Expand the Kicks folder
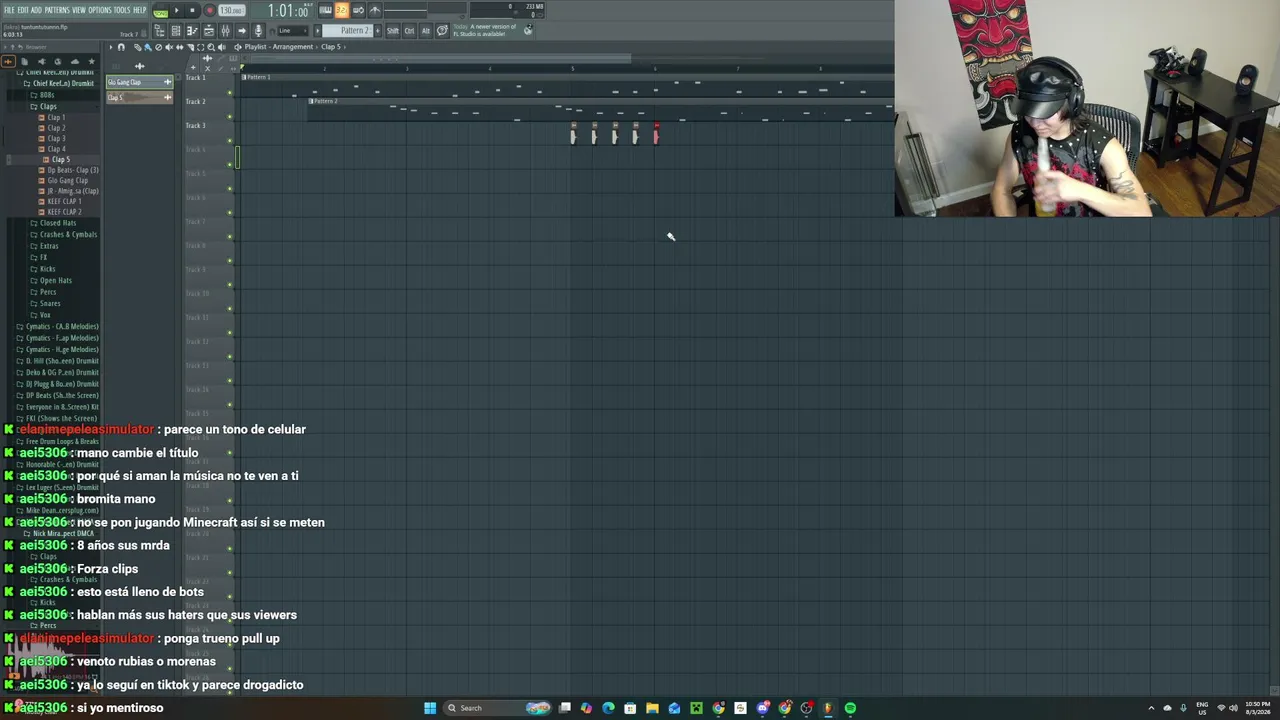Viewport: 1280px width, 720px height. click(x=45, y=269)
